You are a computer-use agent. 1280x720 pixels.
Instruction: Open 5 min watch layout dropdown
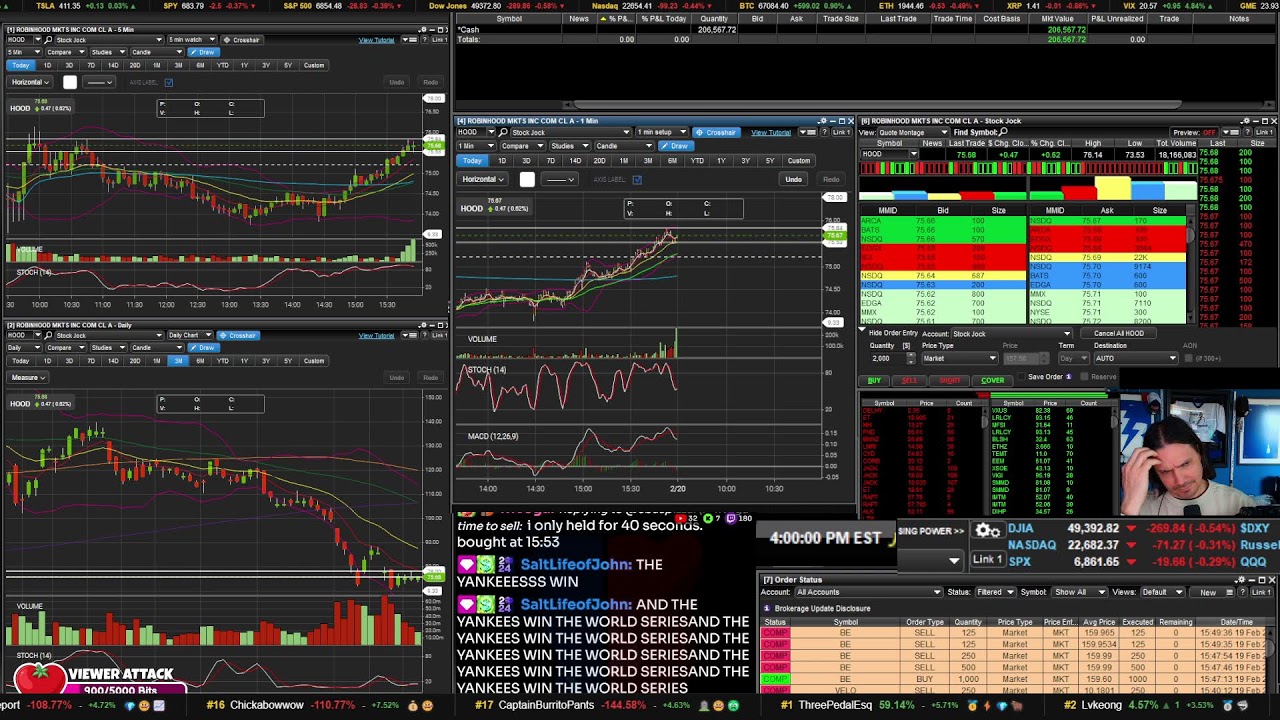(192, 40)
